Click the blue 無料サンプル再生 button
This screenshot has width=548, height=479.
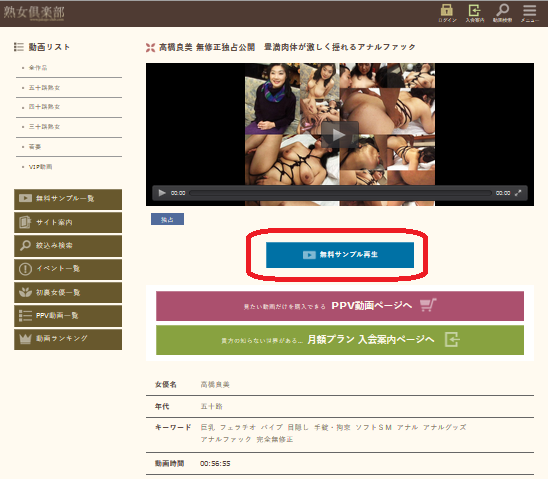[340, 255]
